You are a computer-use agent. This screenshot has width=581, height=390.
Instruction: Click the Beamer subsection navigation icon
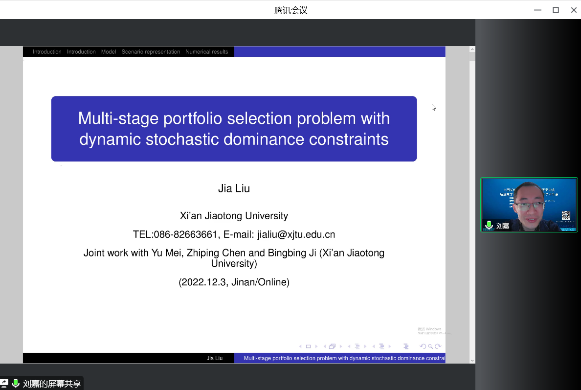coord(357,347)
